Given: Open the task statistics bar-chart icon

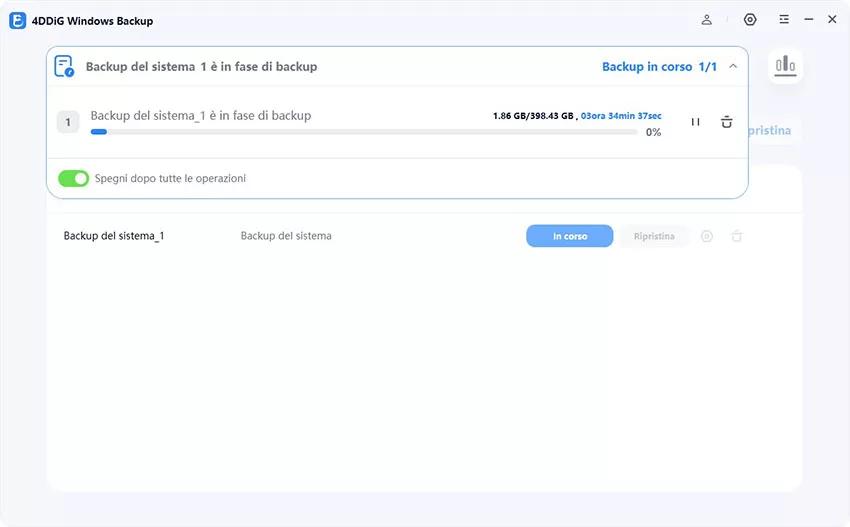Looking at the screenshot, I should coord(785,66).
